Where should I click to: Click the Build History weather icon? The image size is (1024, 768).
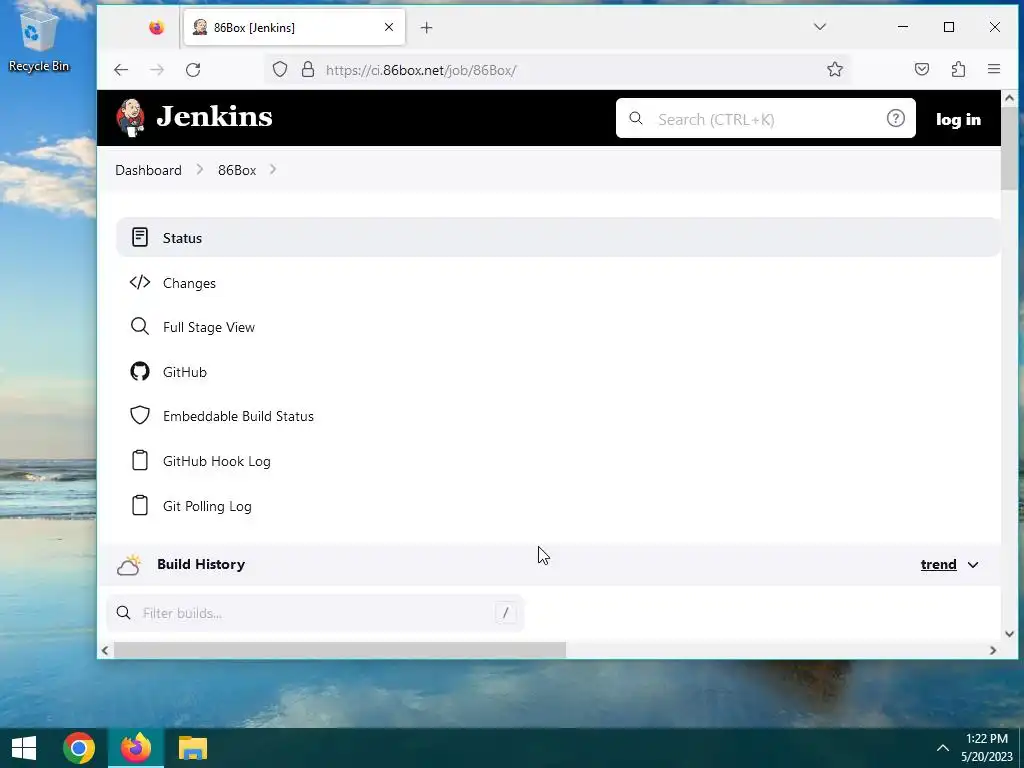tap(129, 565)
